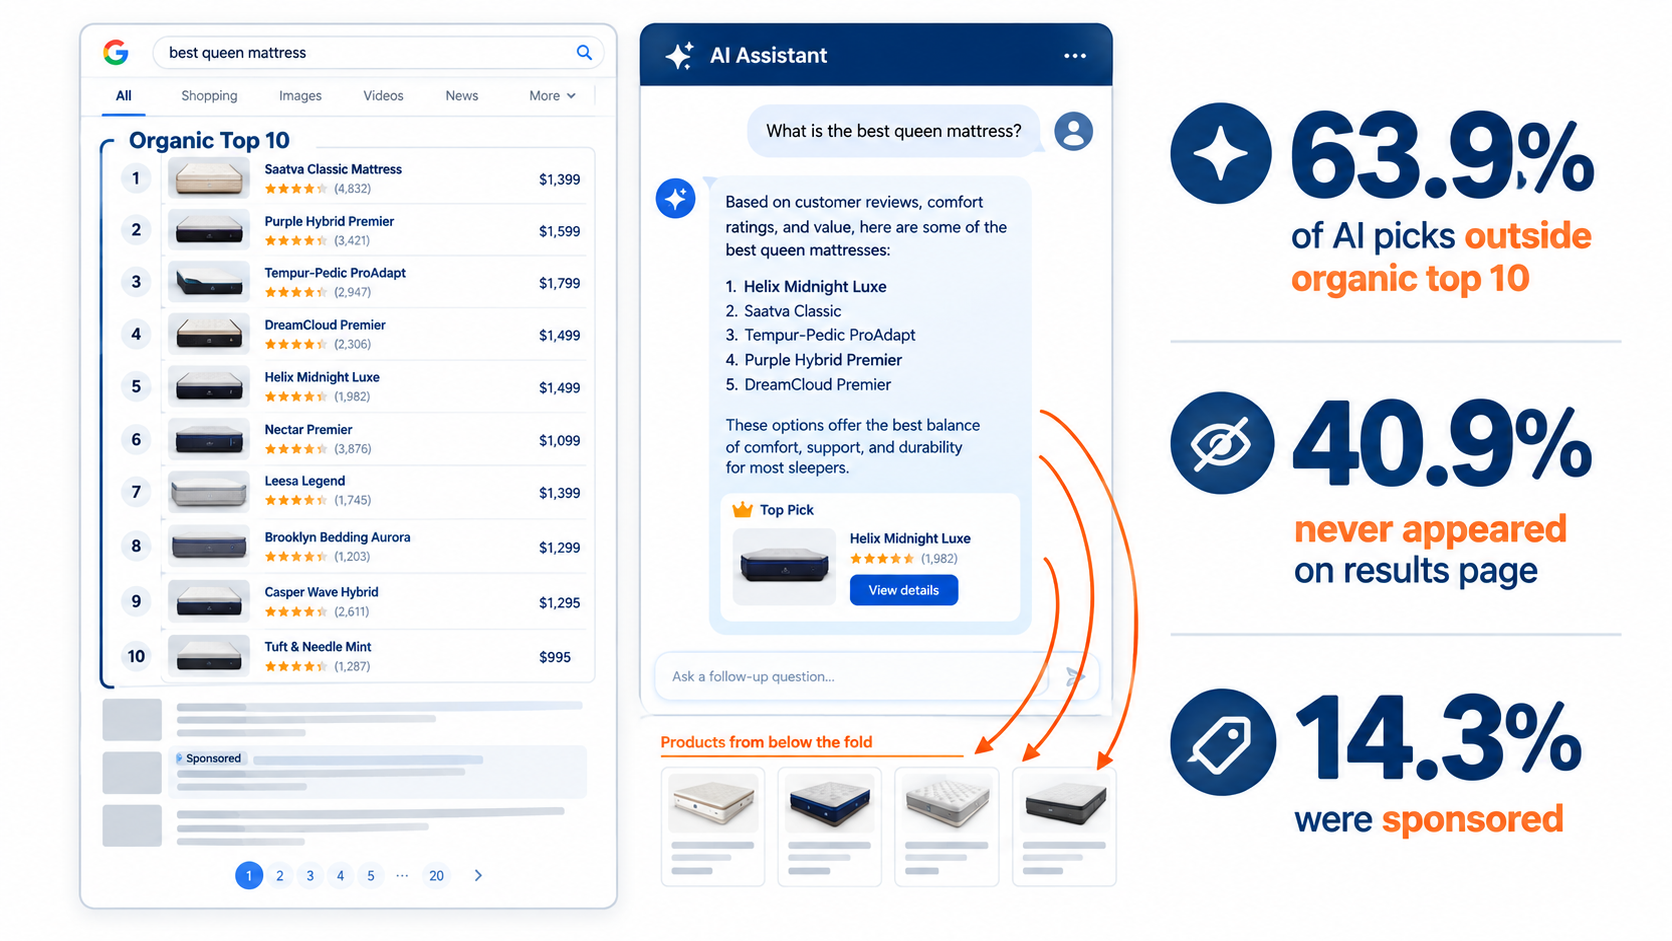Click $1,399 price of Saatva Classic
Image resolution: width=1672 pixels, height=941 pixels.
pyautogui.click(x=559, y=180)
